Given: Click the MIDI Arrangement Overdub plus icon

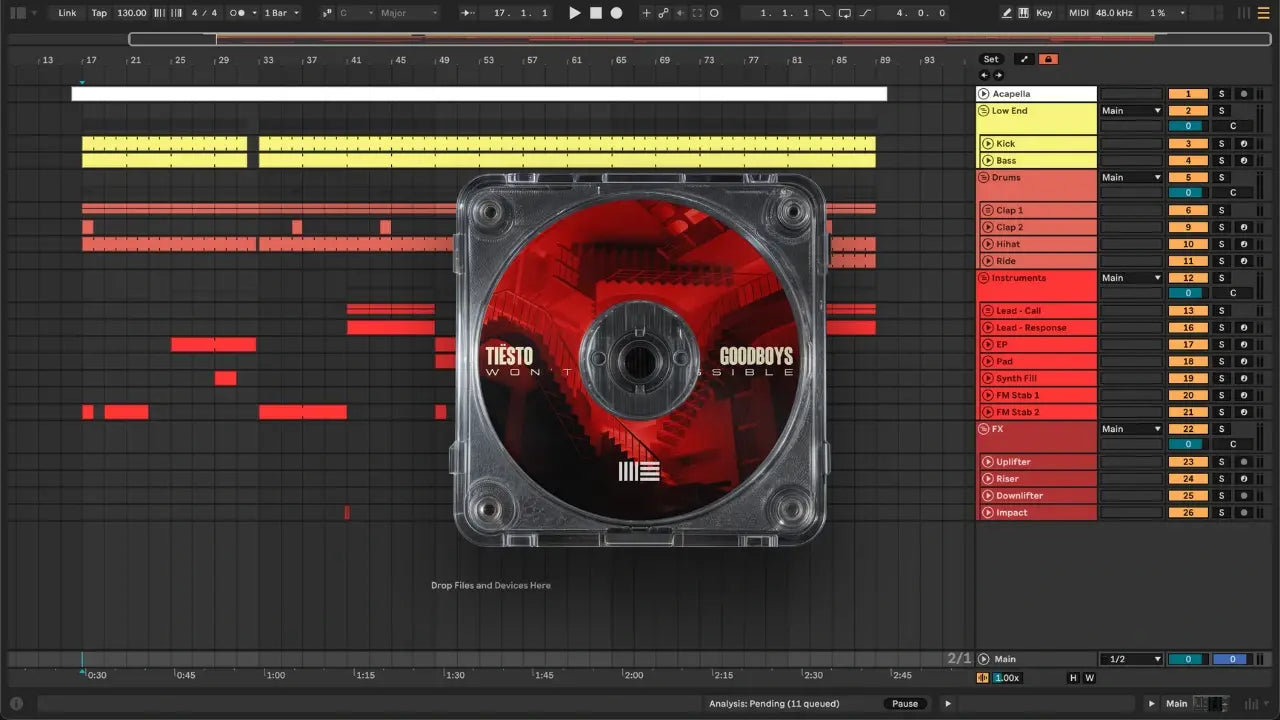Looking at the screenshot, I should (x=646, y=13).
